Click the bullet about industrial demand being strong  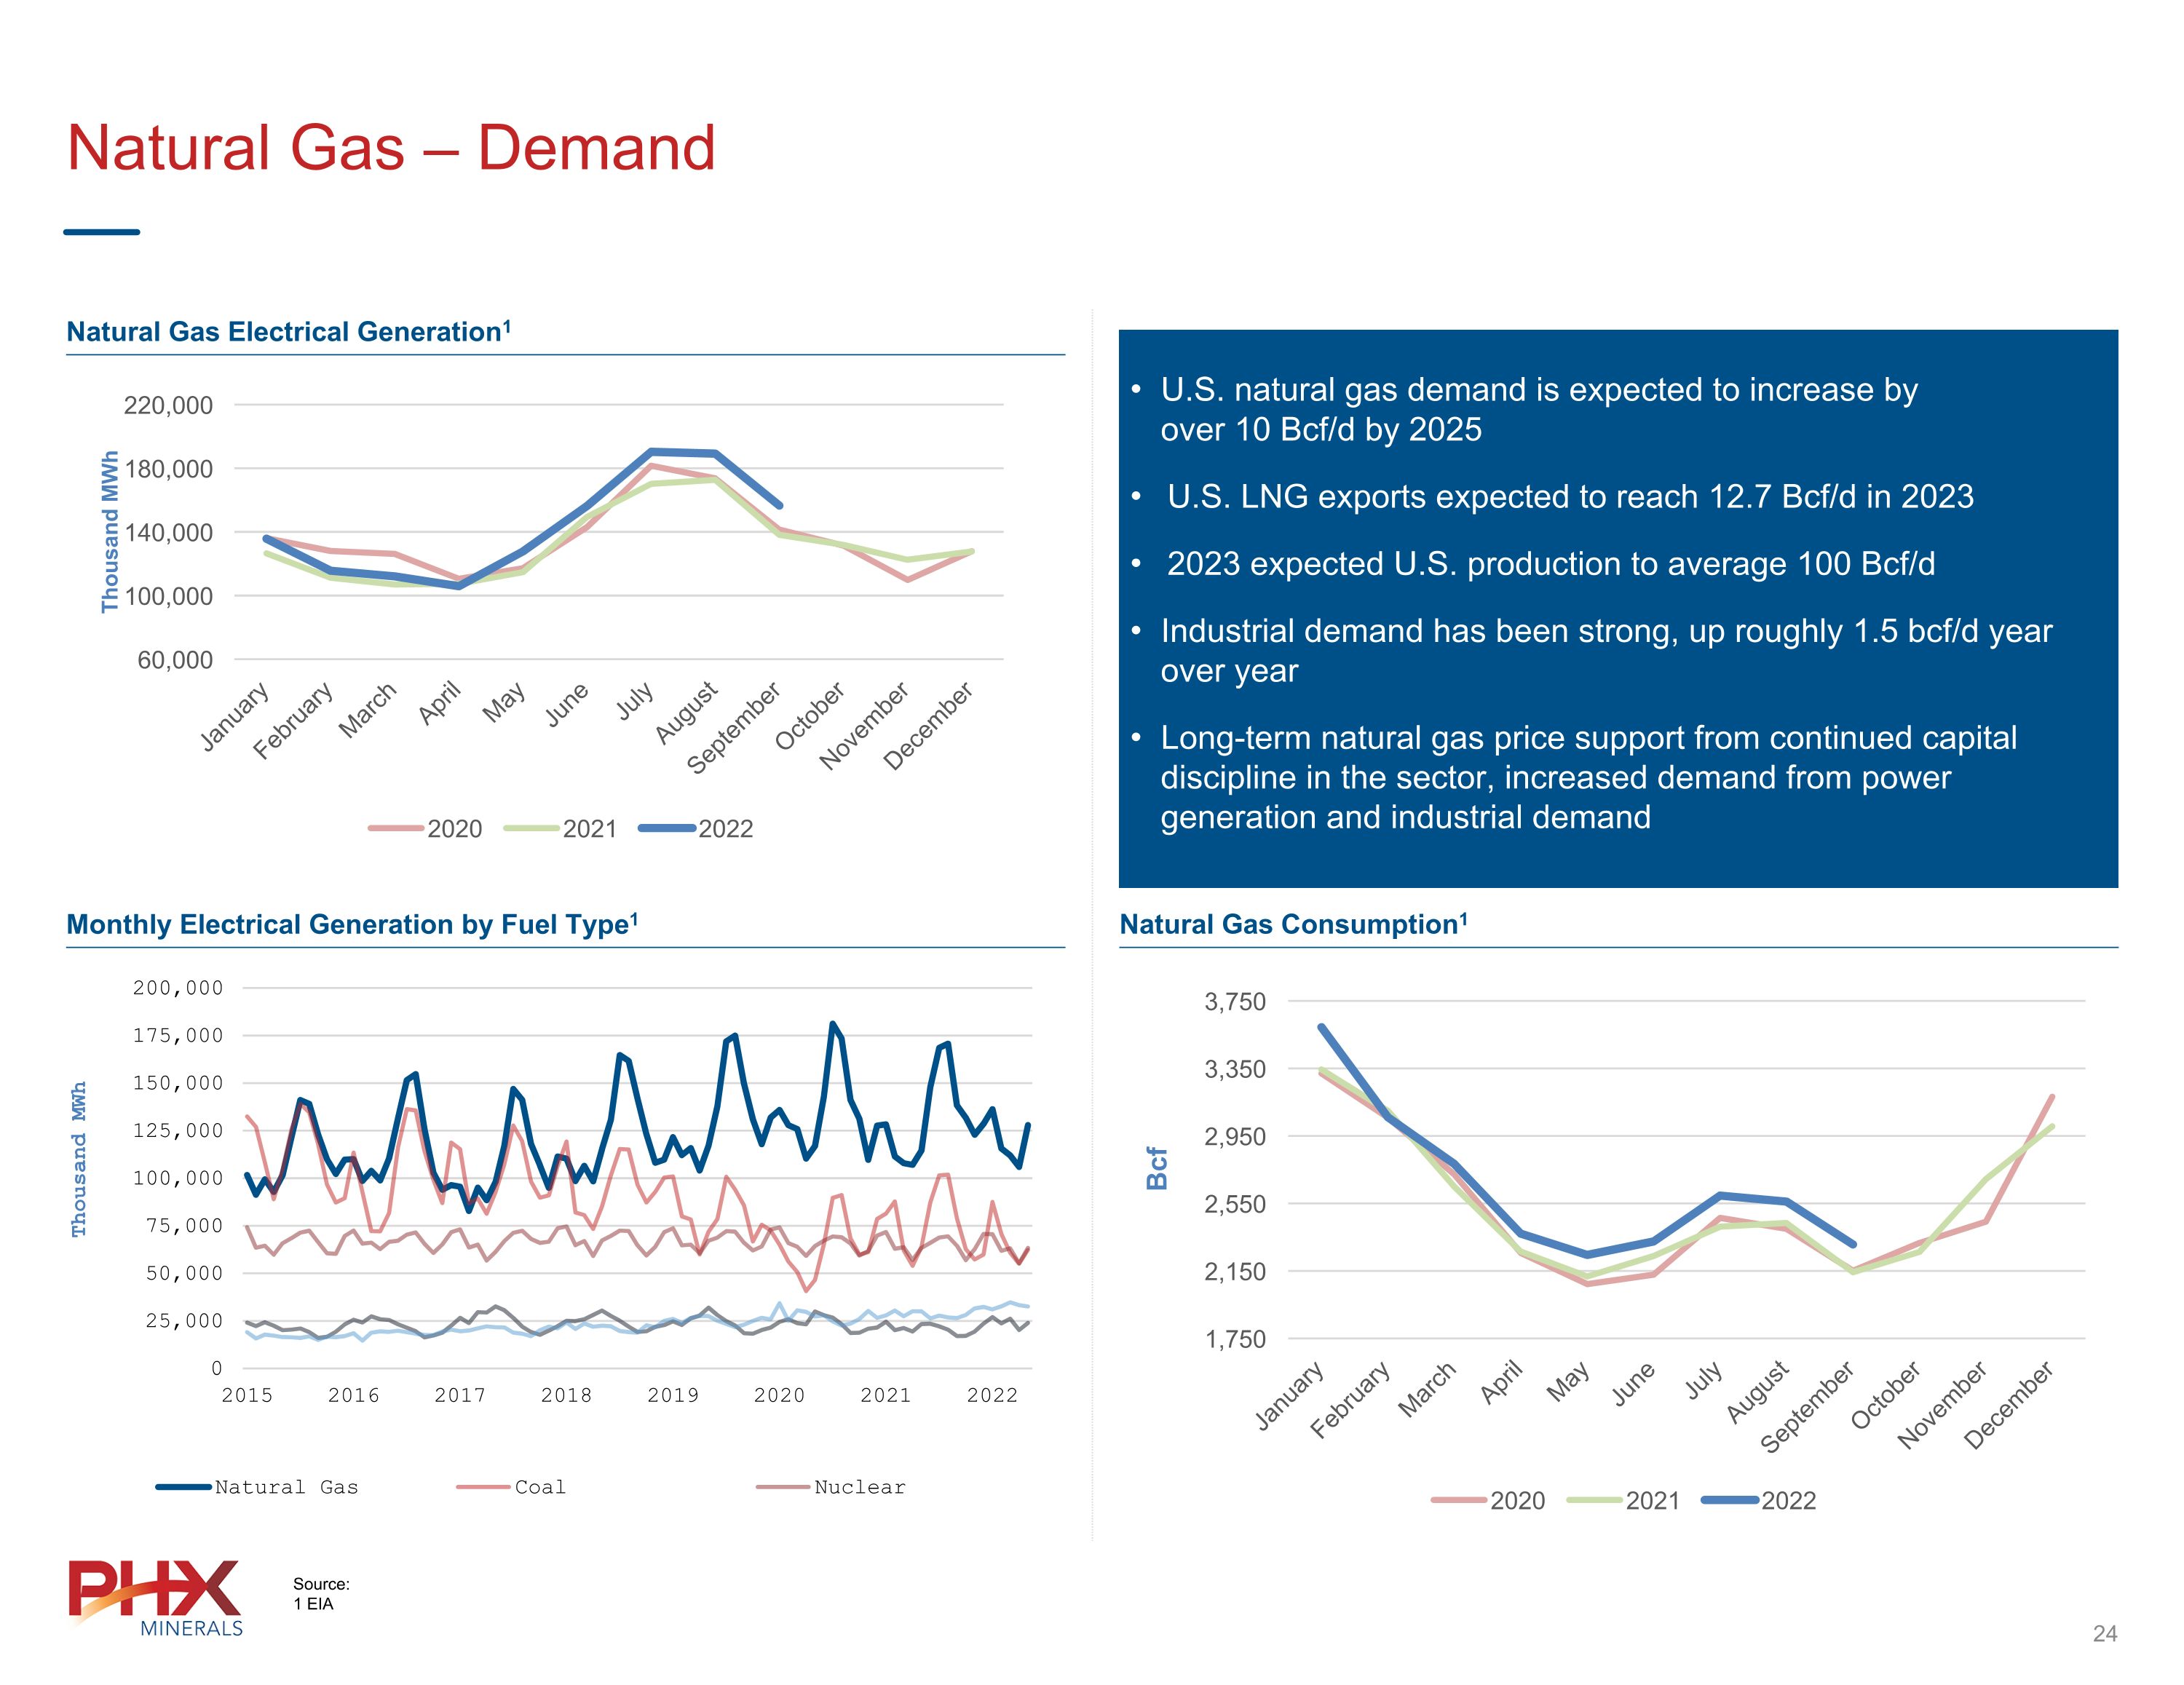coord(1591,650)
